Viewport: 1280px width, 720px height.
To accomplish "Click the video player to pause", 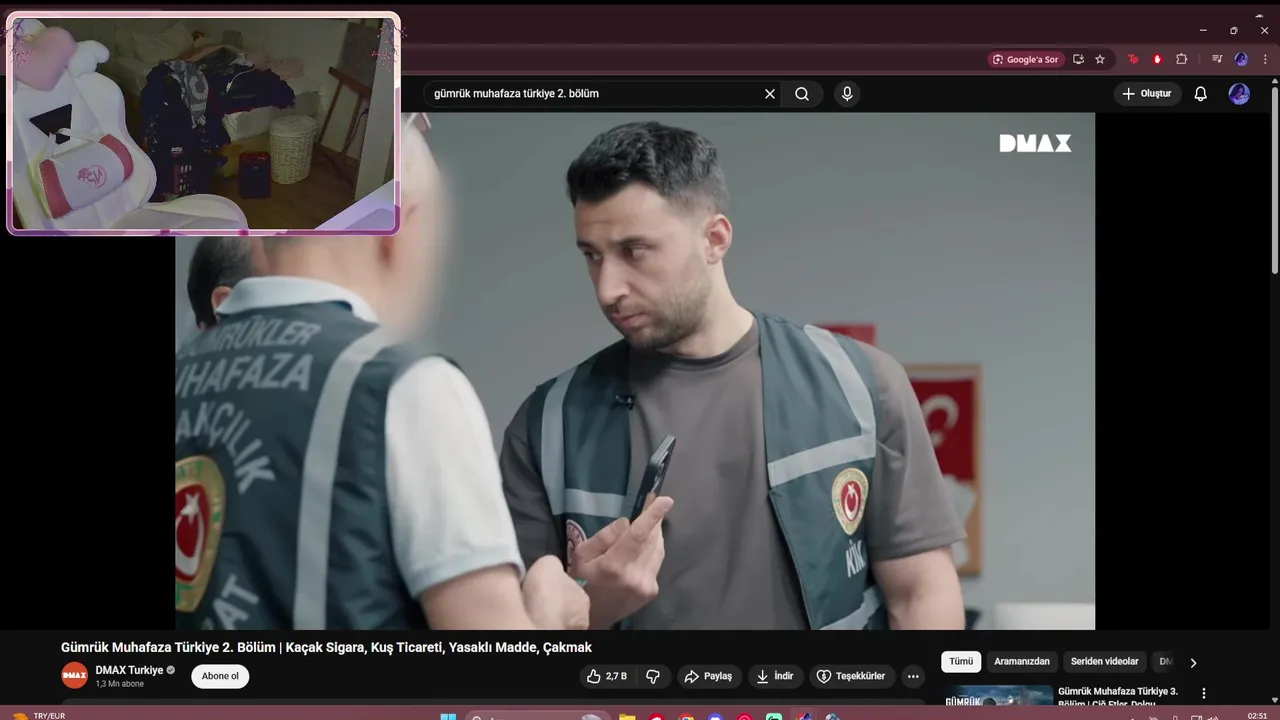I will [x=635, y=371].
